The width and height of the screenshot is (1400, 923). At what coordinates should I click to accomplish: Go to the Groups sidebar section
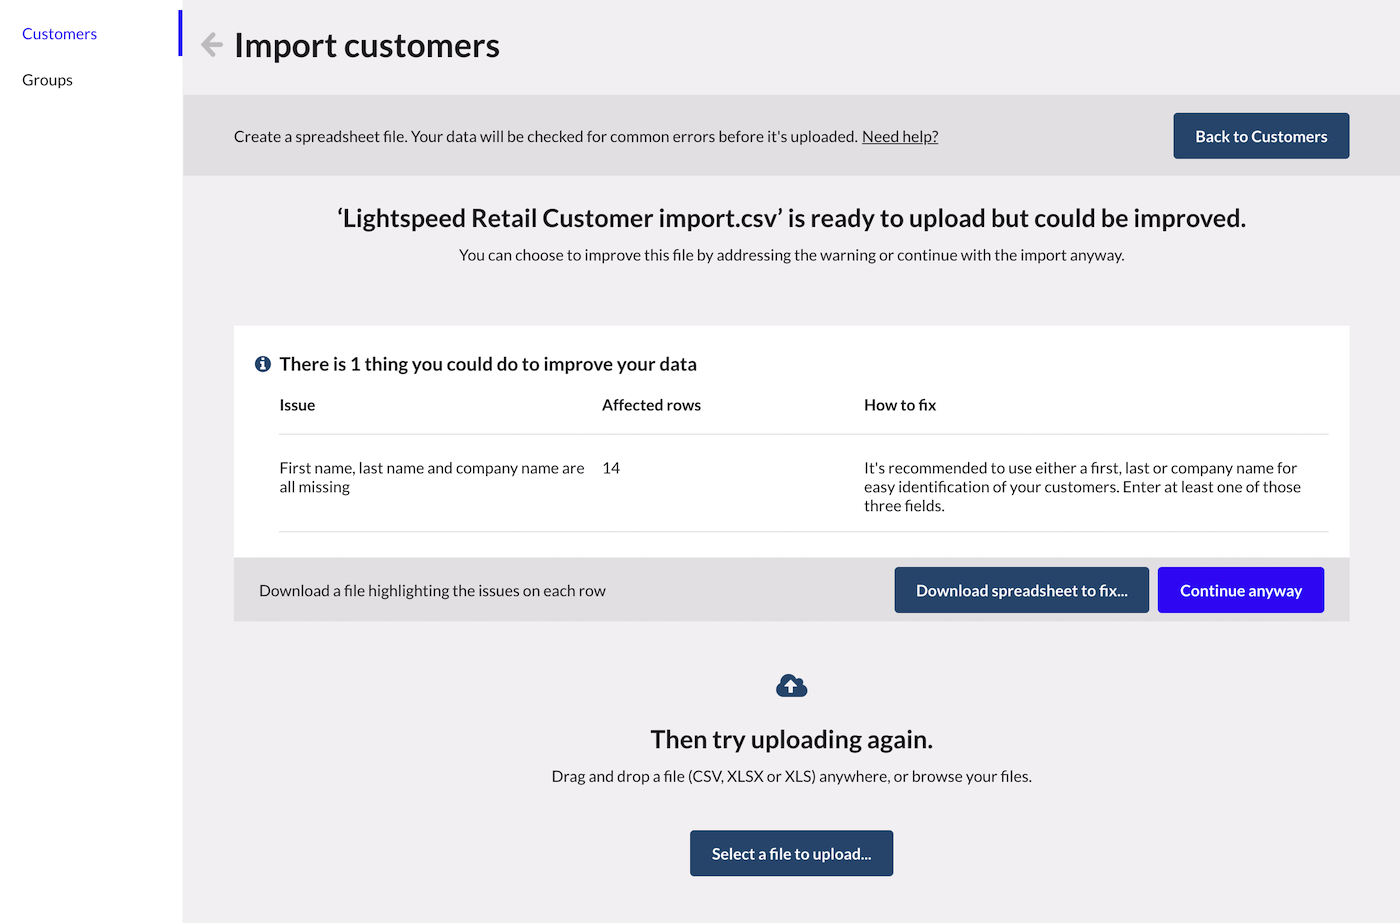(47, 80)
